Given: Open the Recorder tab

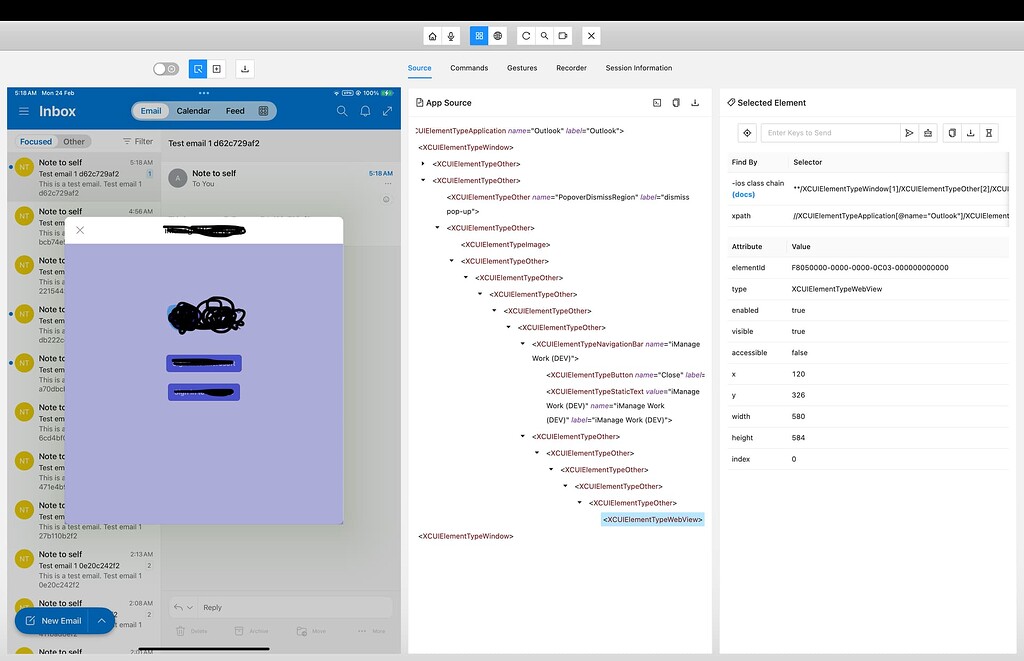Looking at the screenshot, I should coord(571,68).
